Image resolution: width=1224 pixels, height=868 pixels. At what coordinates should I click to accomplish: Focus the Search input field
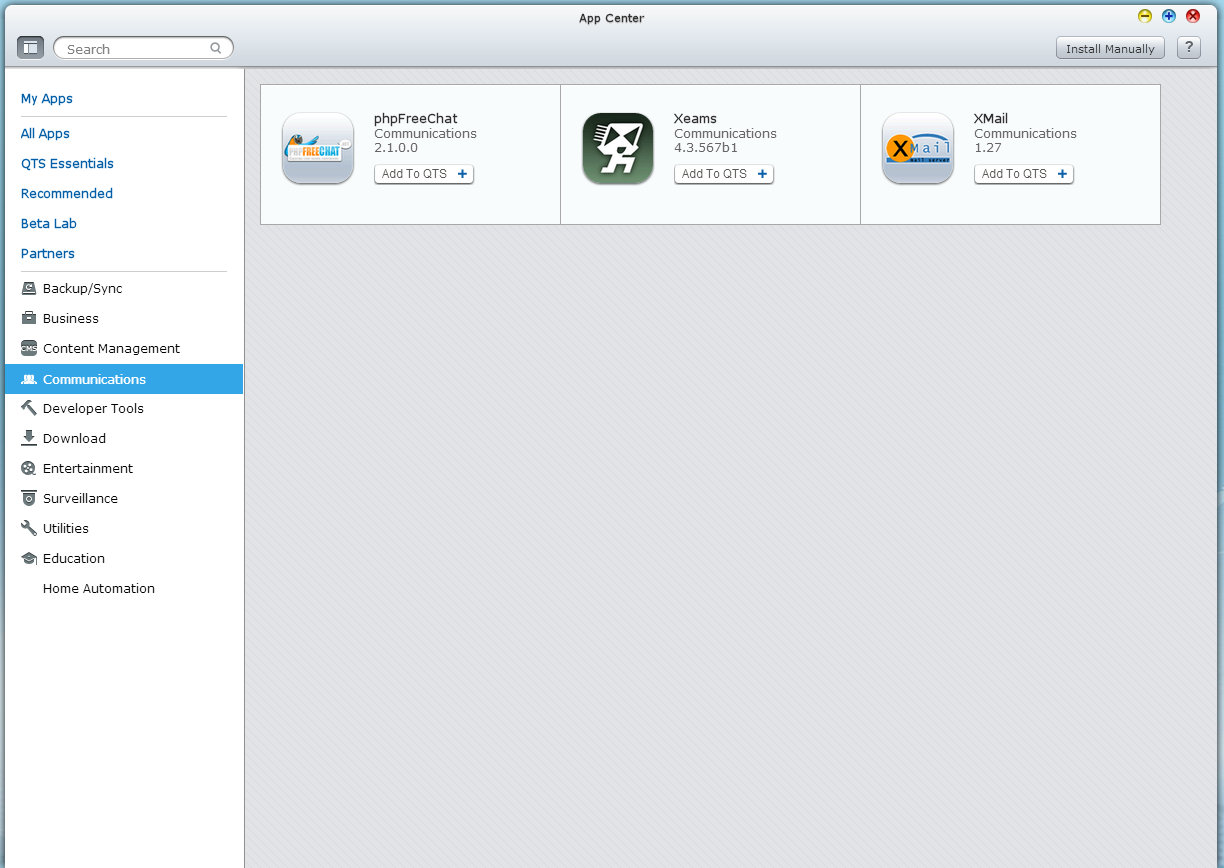coord(135,48)
